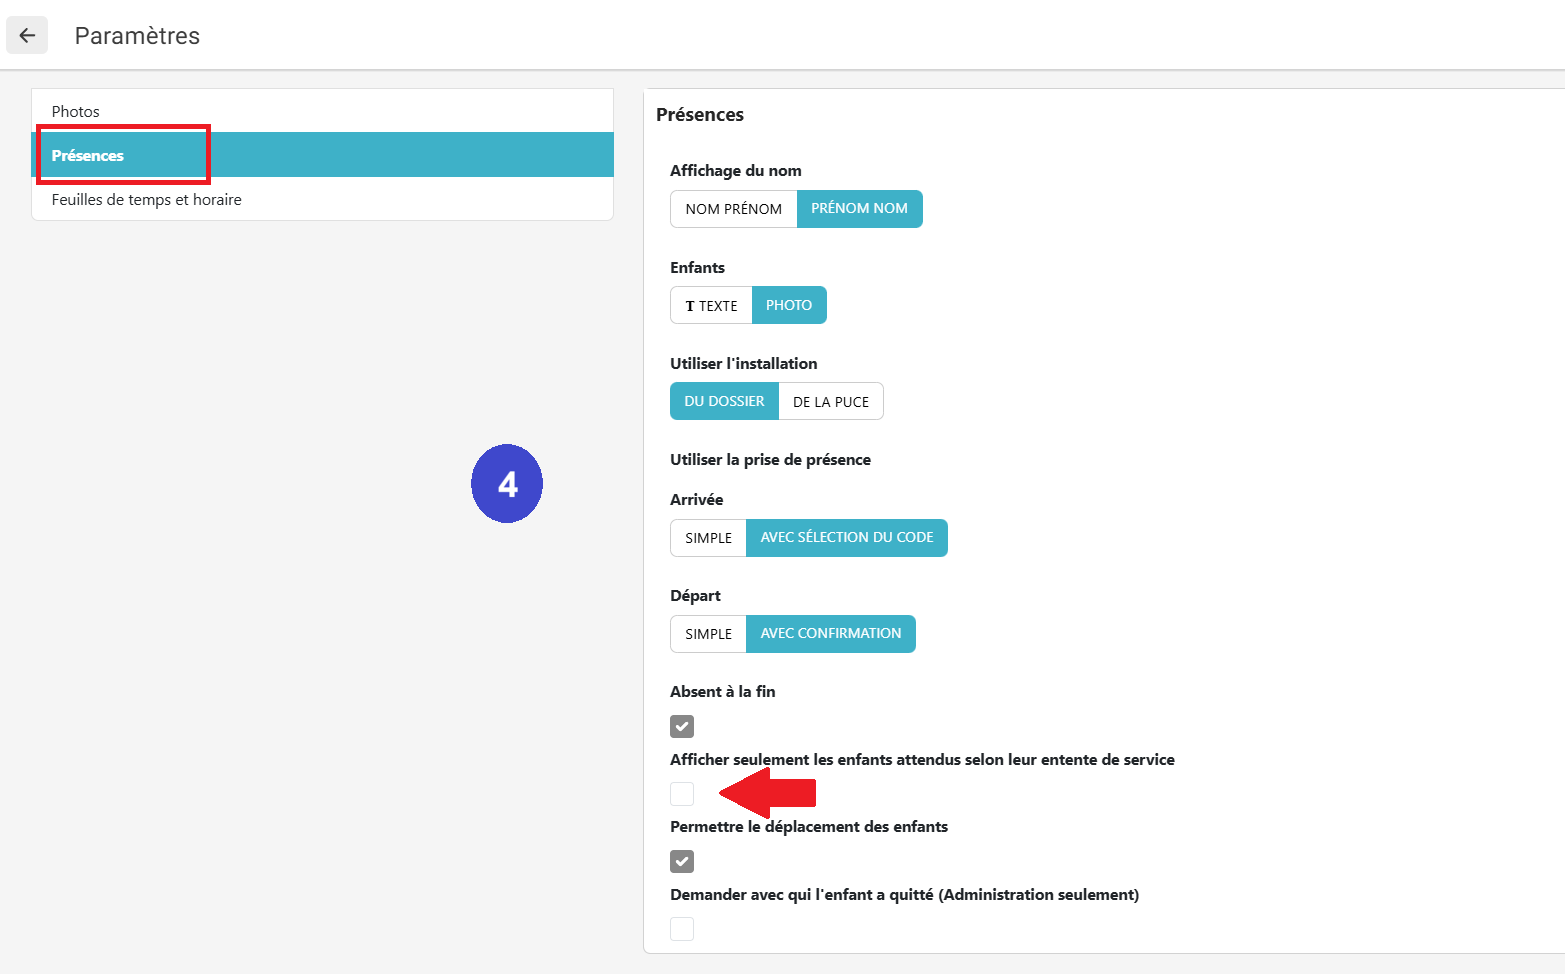Set Arrivée to AVEC SÉLECTION DU CODE
The image size is (1565, 974).
point(846,538)
